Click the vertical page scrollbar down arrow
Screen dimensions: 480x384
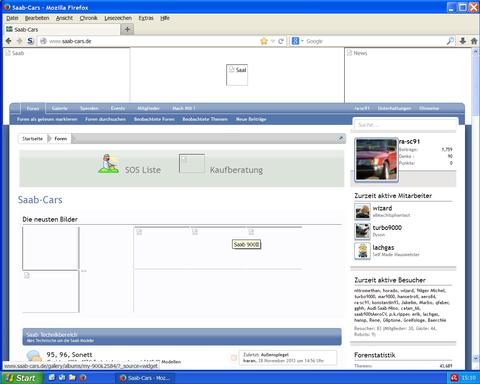point(476,359)
